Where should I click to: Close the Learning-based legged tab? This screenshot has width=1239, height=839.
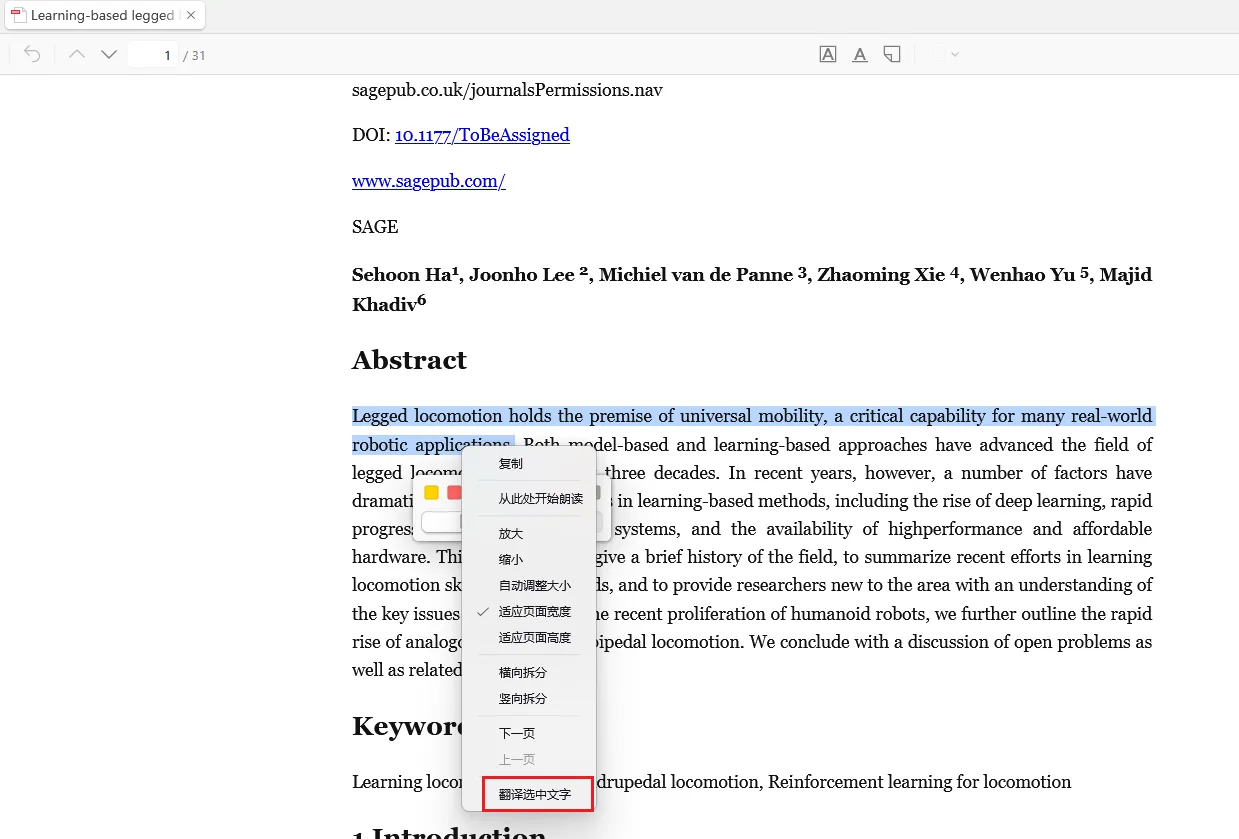click(191, 15)
